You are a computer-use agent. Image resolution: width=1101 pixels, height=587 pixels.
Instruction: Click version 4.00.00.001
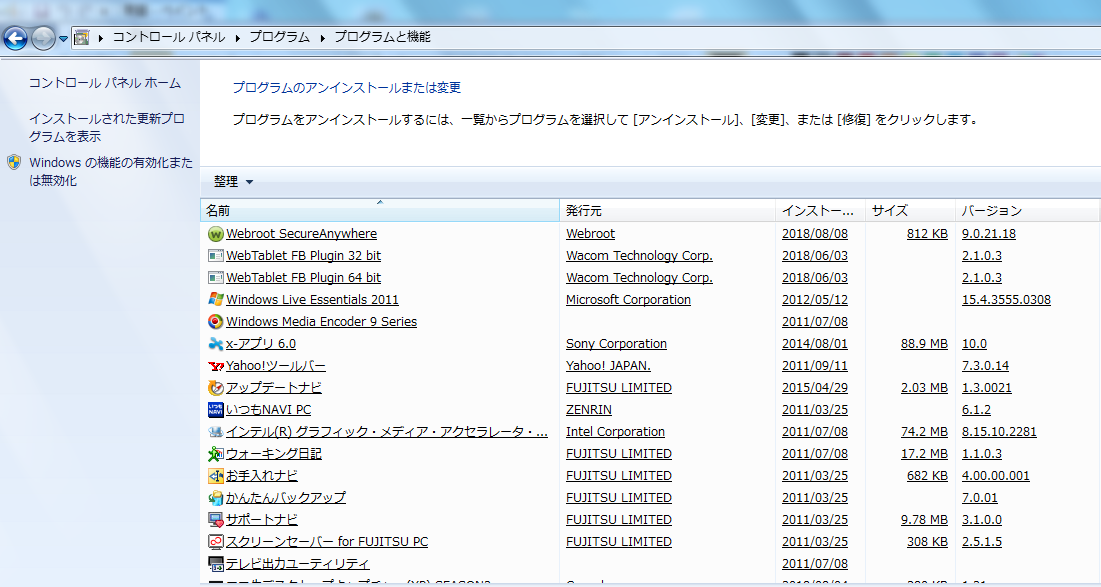996,475
